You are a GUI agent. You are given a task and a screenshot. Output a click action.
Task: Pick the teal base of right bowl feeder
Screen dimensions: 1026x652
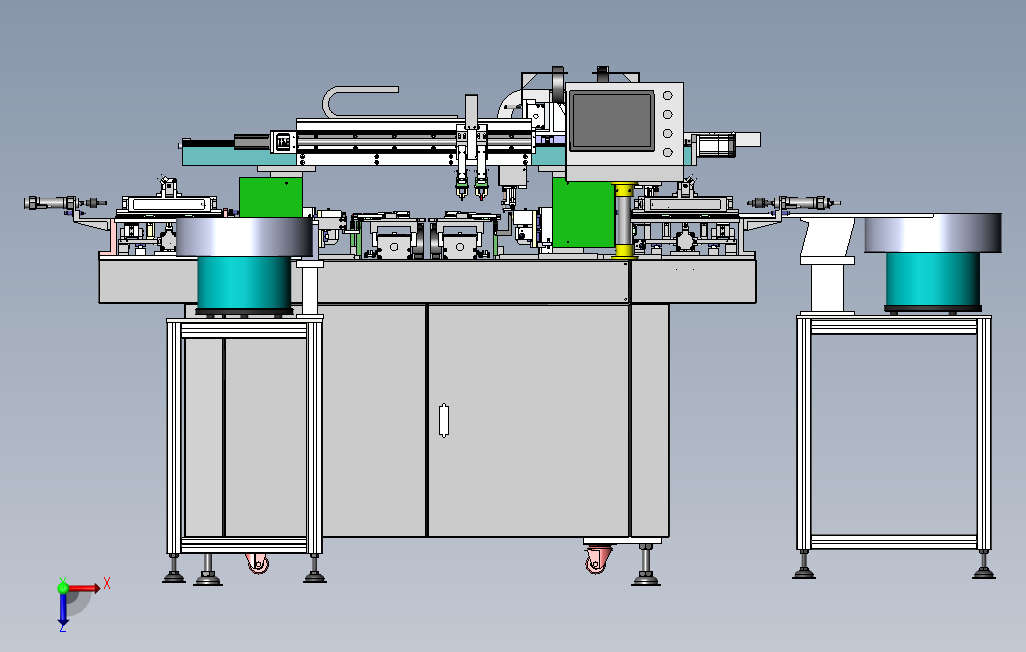coord(932,280)
